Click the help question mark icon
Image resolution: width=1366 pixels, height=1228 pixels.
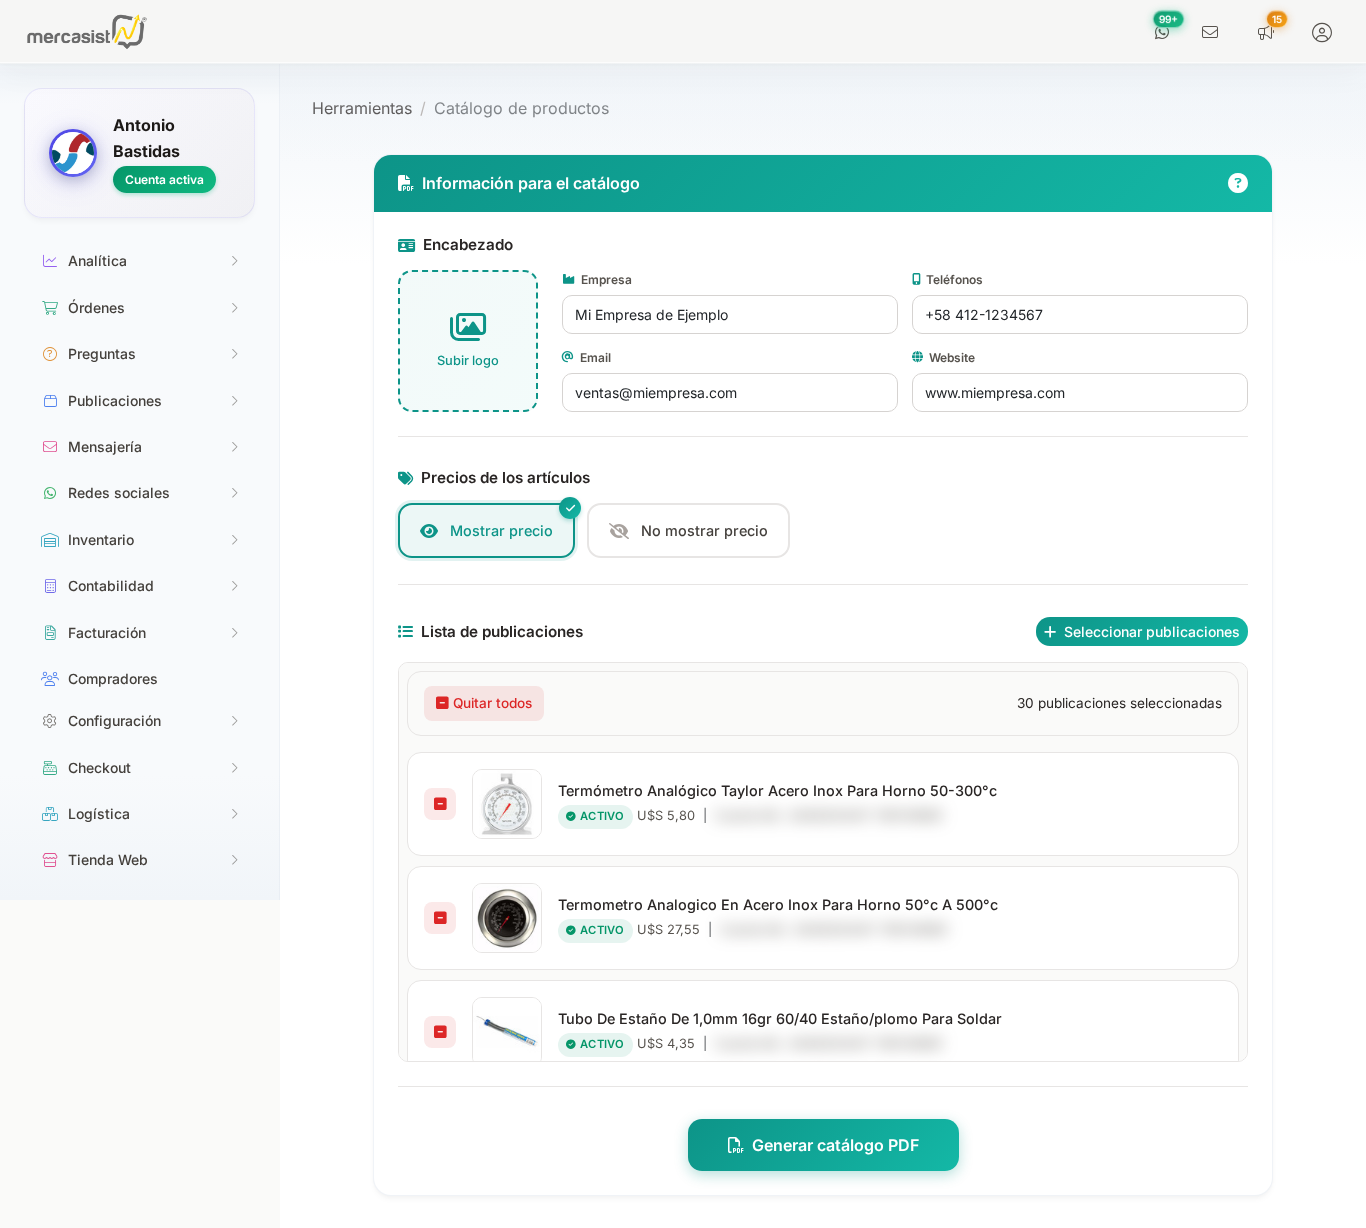click(x=1238, y=183)
